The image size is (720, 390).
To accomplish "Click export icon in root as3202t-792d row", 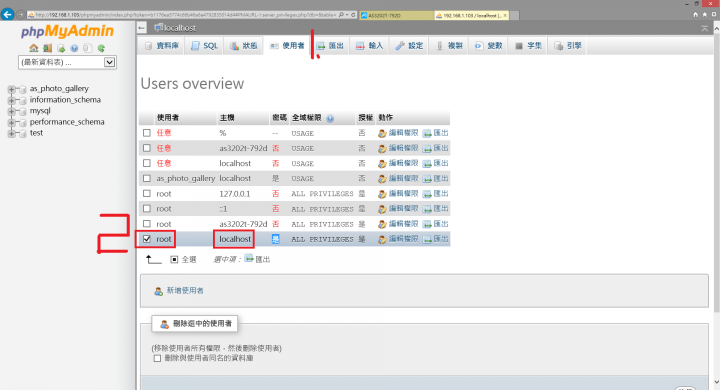I will tap(427, 224).
